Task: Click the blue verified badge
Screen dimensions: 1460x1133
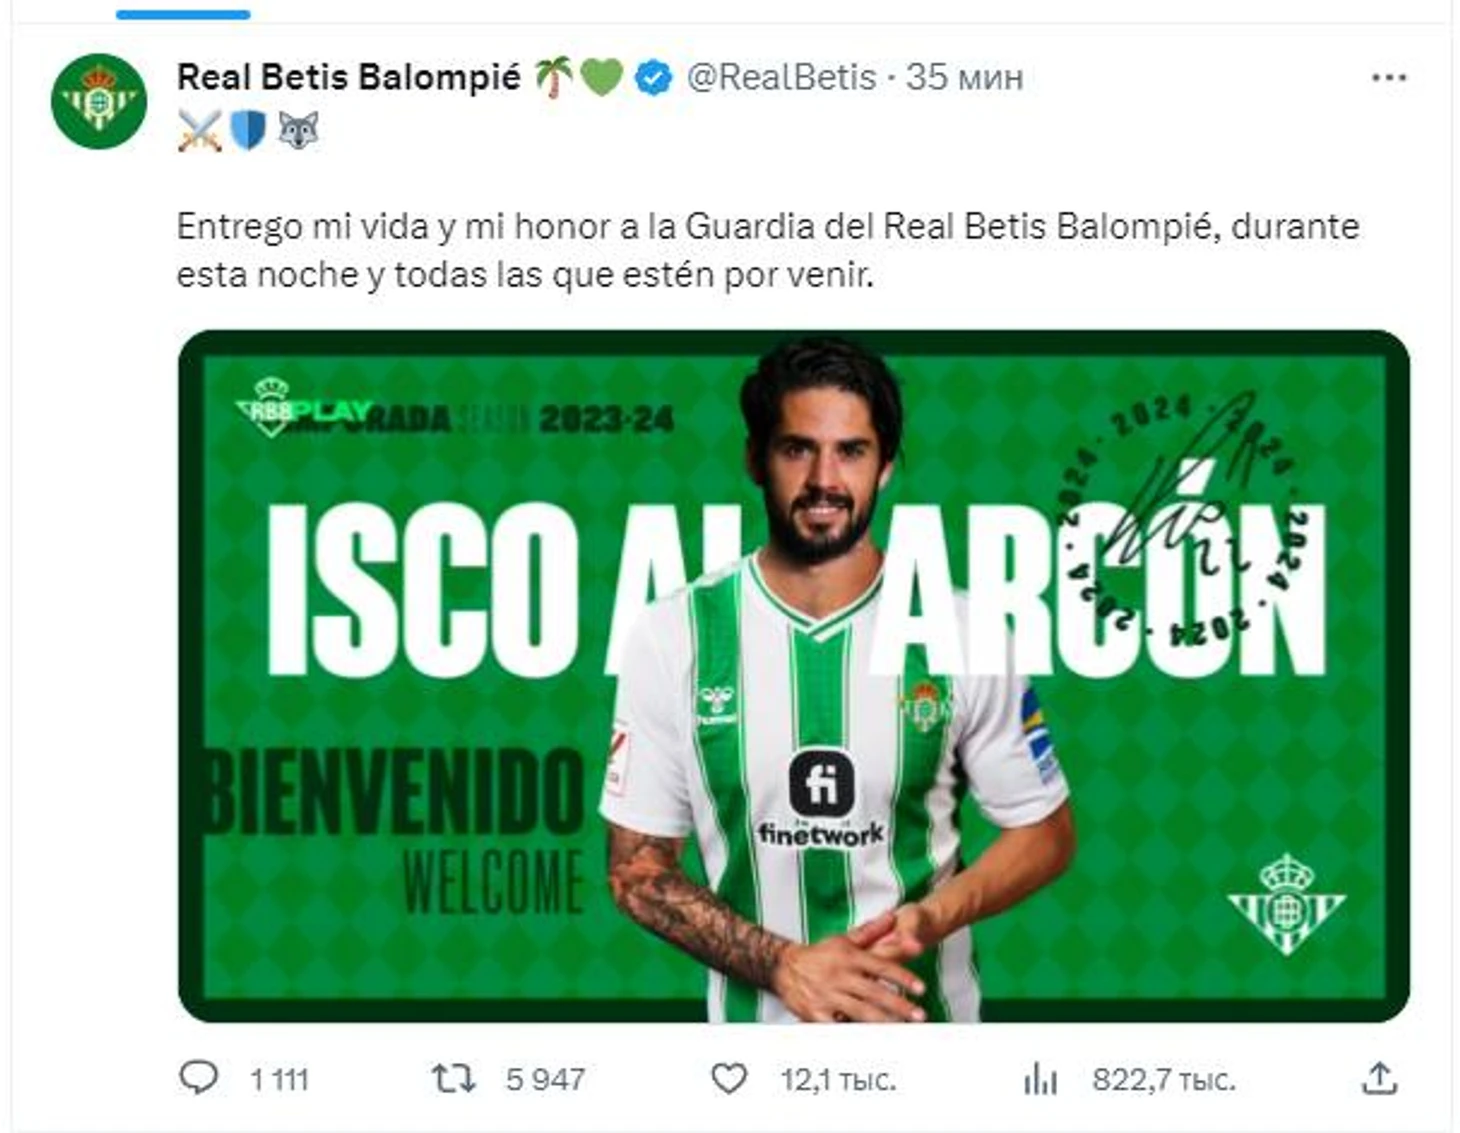Action: tap(654, 78)
